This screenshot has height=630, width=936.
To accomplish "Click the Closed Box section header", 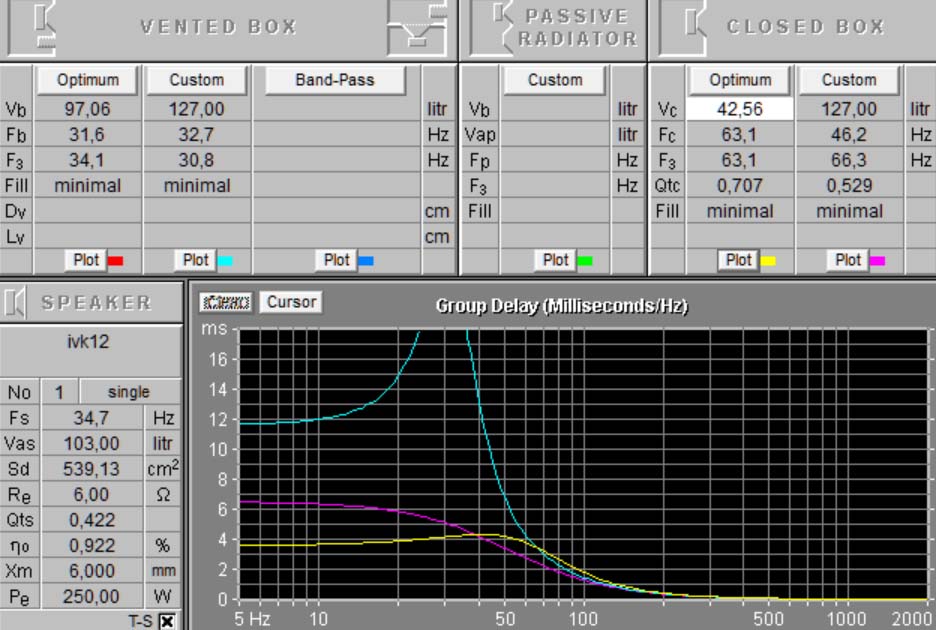I will click(805, 27).
